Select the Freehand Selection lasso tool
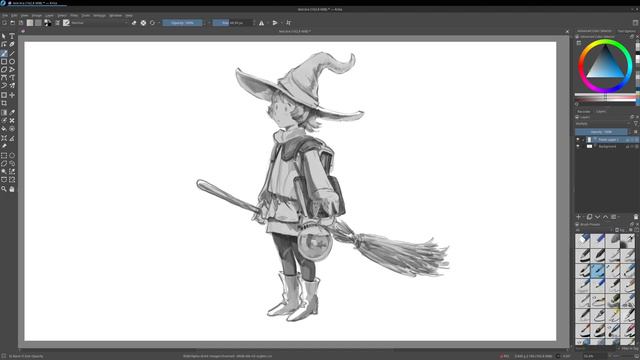The height and width of the screenshot is (360, 640). pos(12,164)
